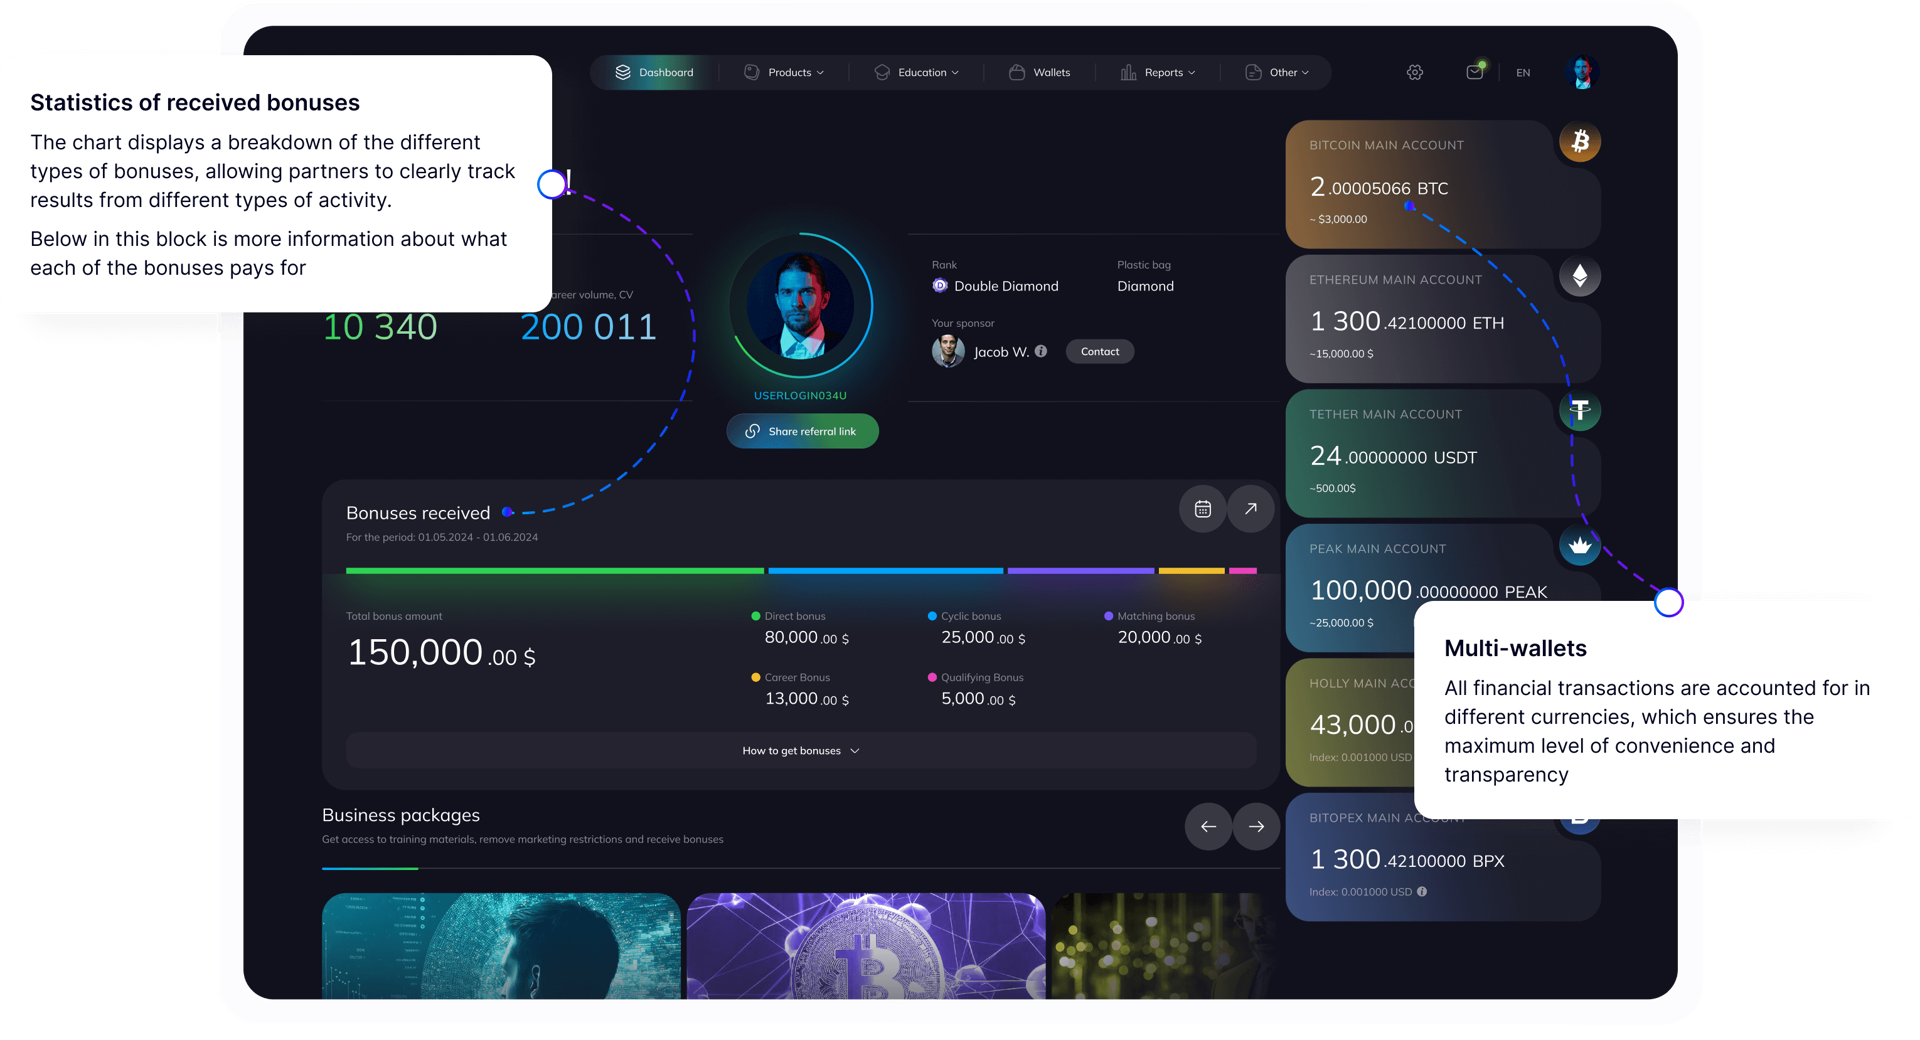
Task: Open the Ethereum Main Account card
Action: [1442, 319]
